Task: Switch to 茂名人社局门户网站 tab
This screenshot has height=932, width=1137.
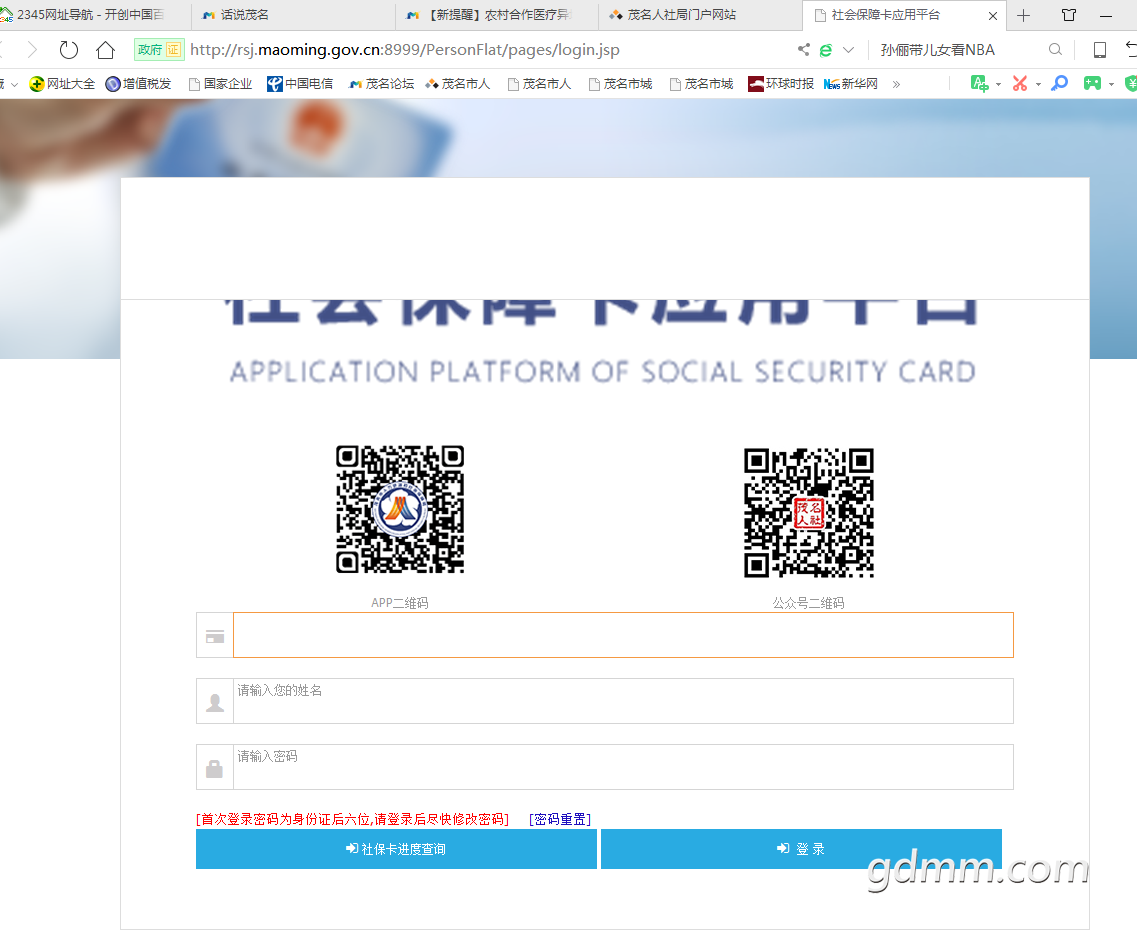Action: tap(700, 15)
